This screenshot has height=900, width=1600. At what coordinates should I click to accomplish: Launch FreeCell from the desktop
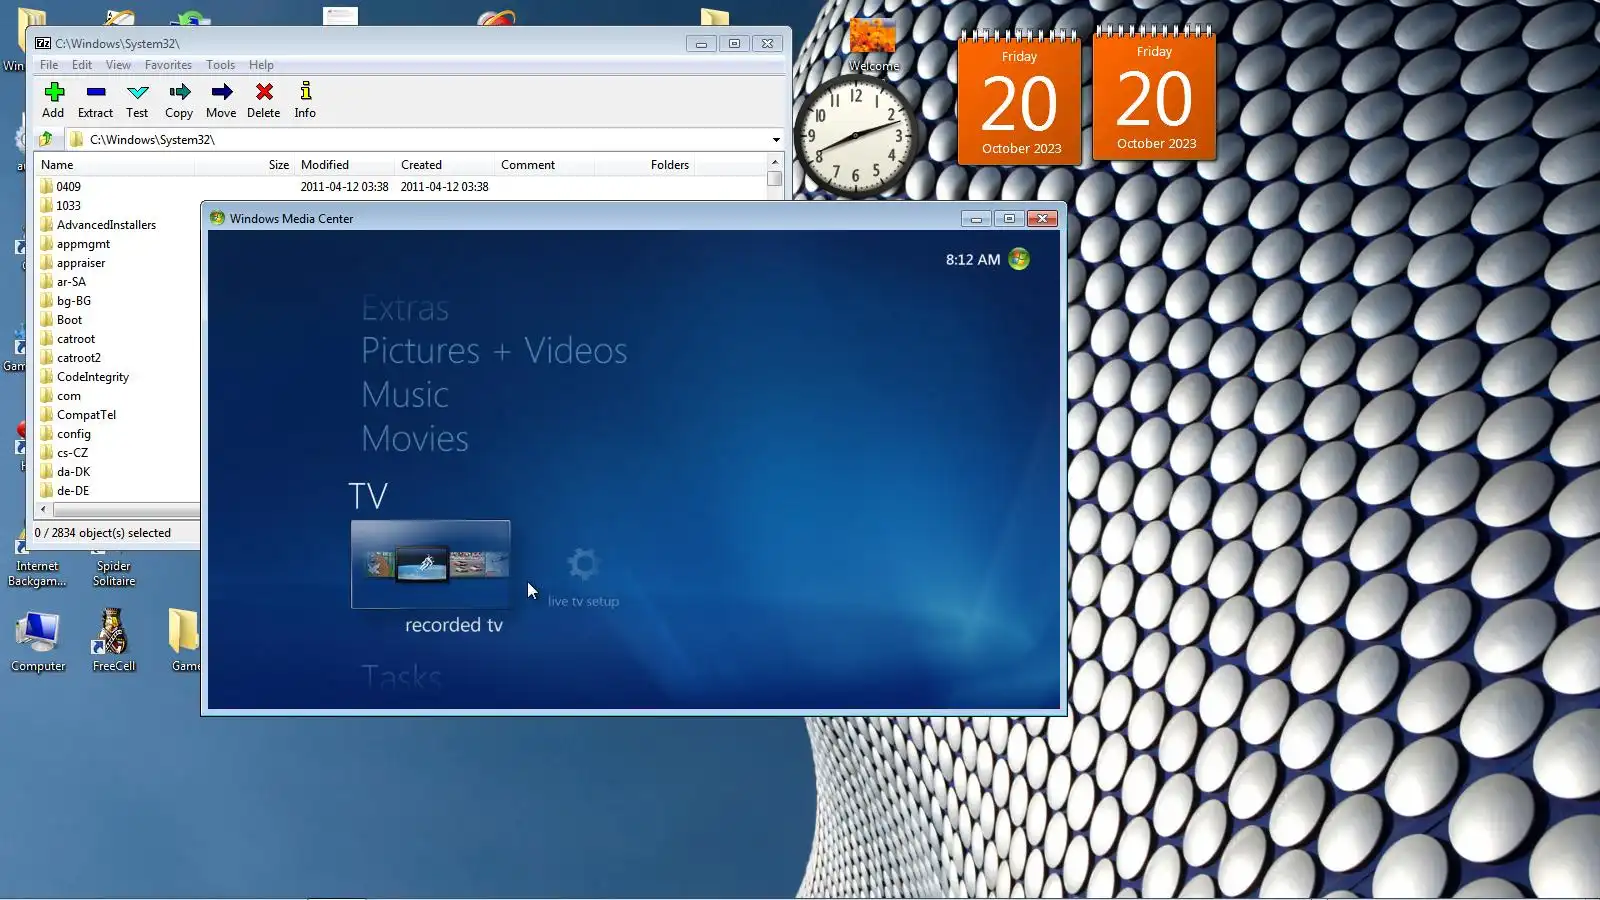coord(114,642)
